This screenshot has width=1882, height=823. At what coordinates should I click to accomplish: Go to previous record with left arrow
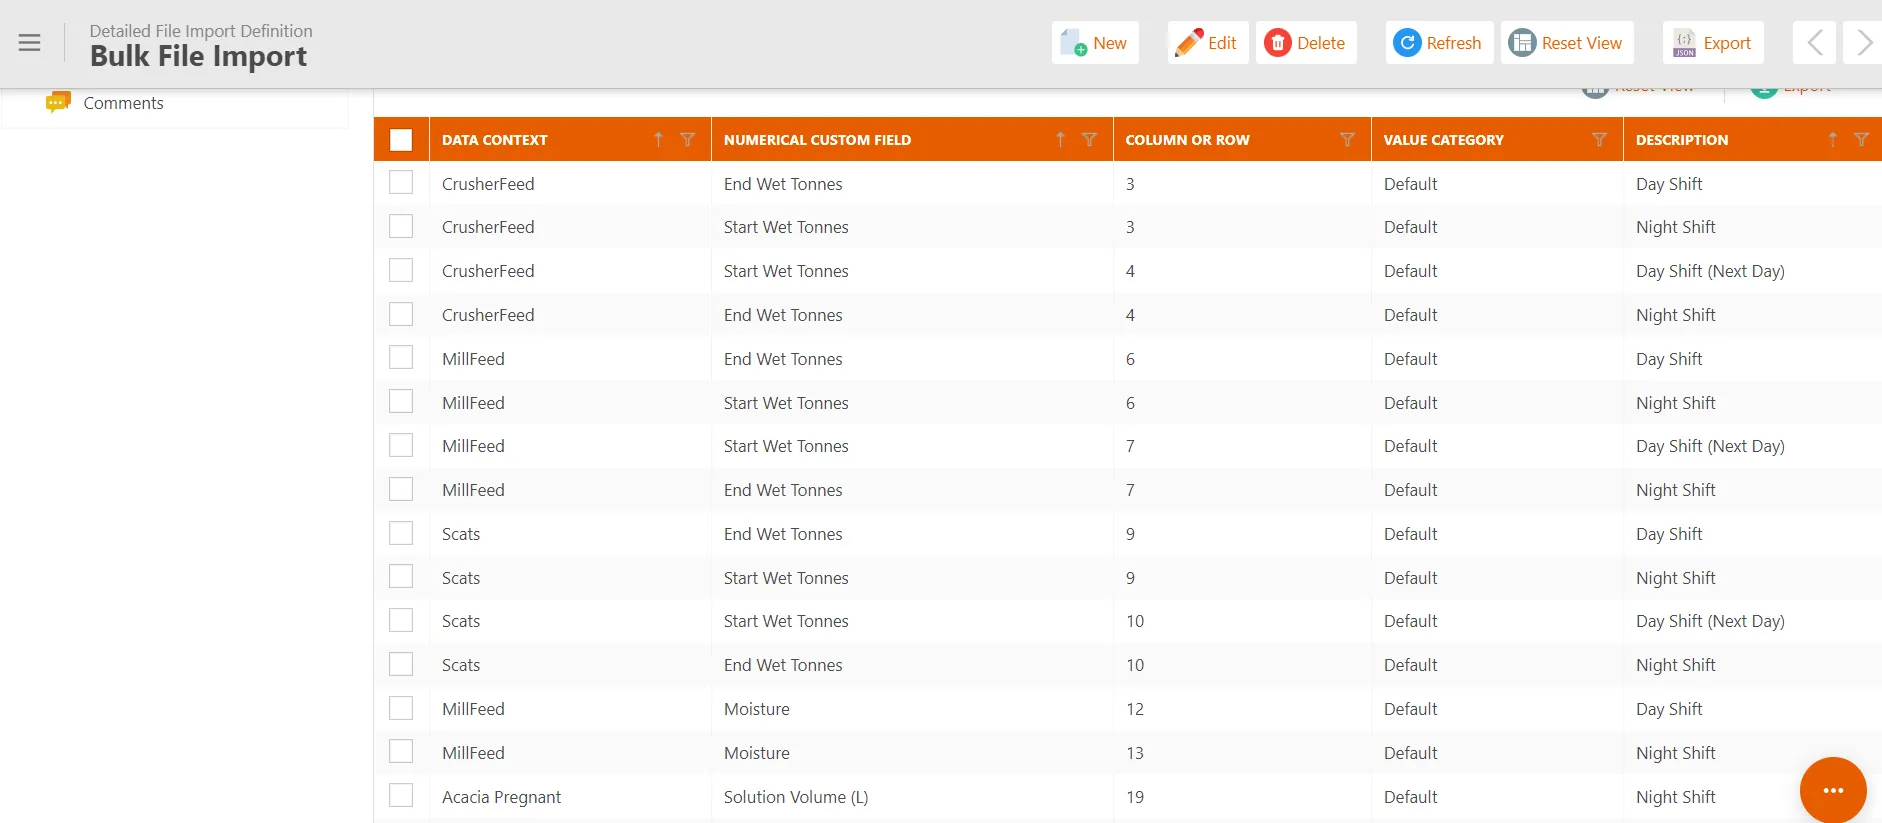click(x=1814, y=43)
